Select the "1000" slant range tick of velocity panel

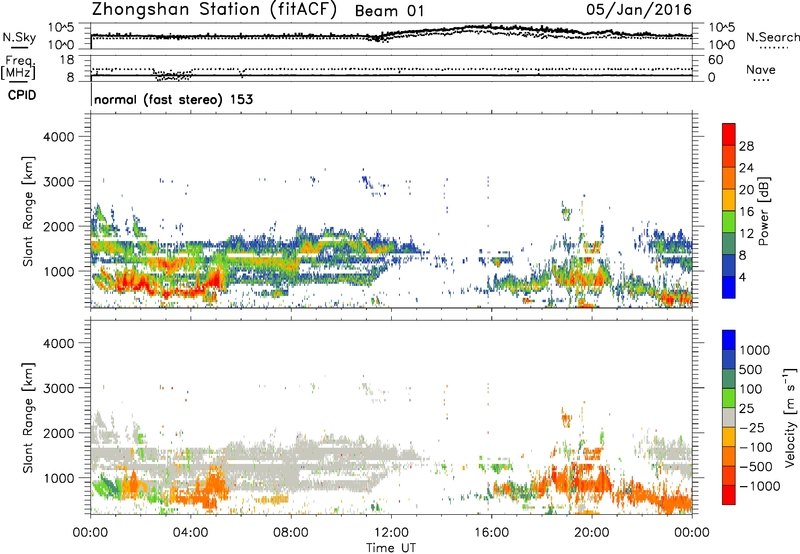point(59,478)
